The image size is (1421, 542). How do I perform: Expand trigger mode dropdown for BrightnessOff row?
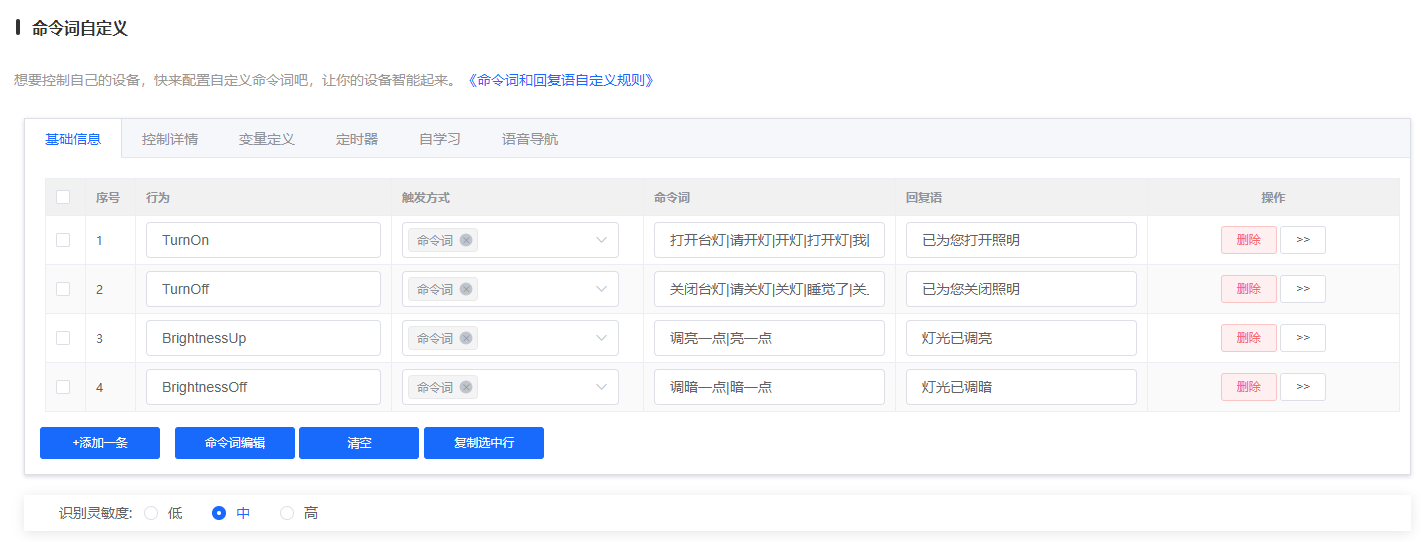601,387
